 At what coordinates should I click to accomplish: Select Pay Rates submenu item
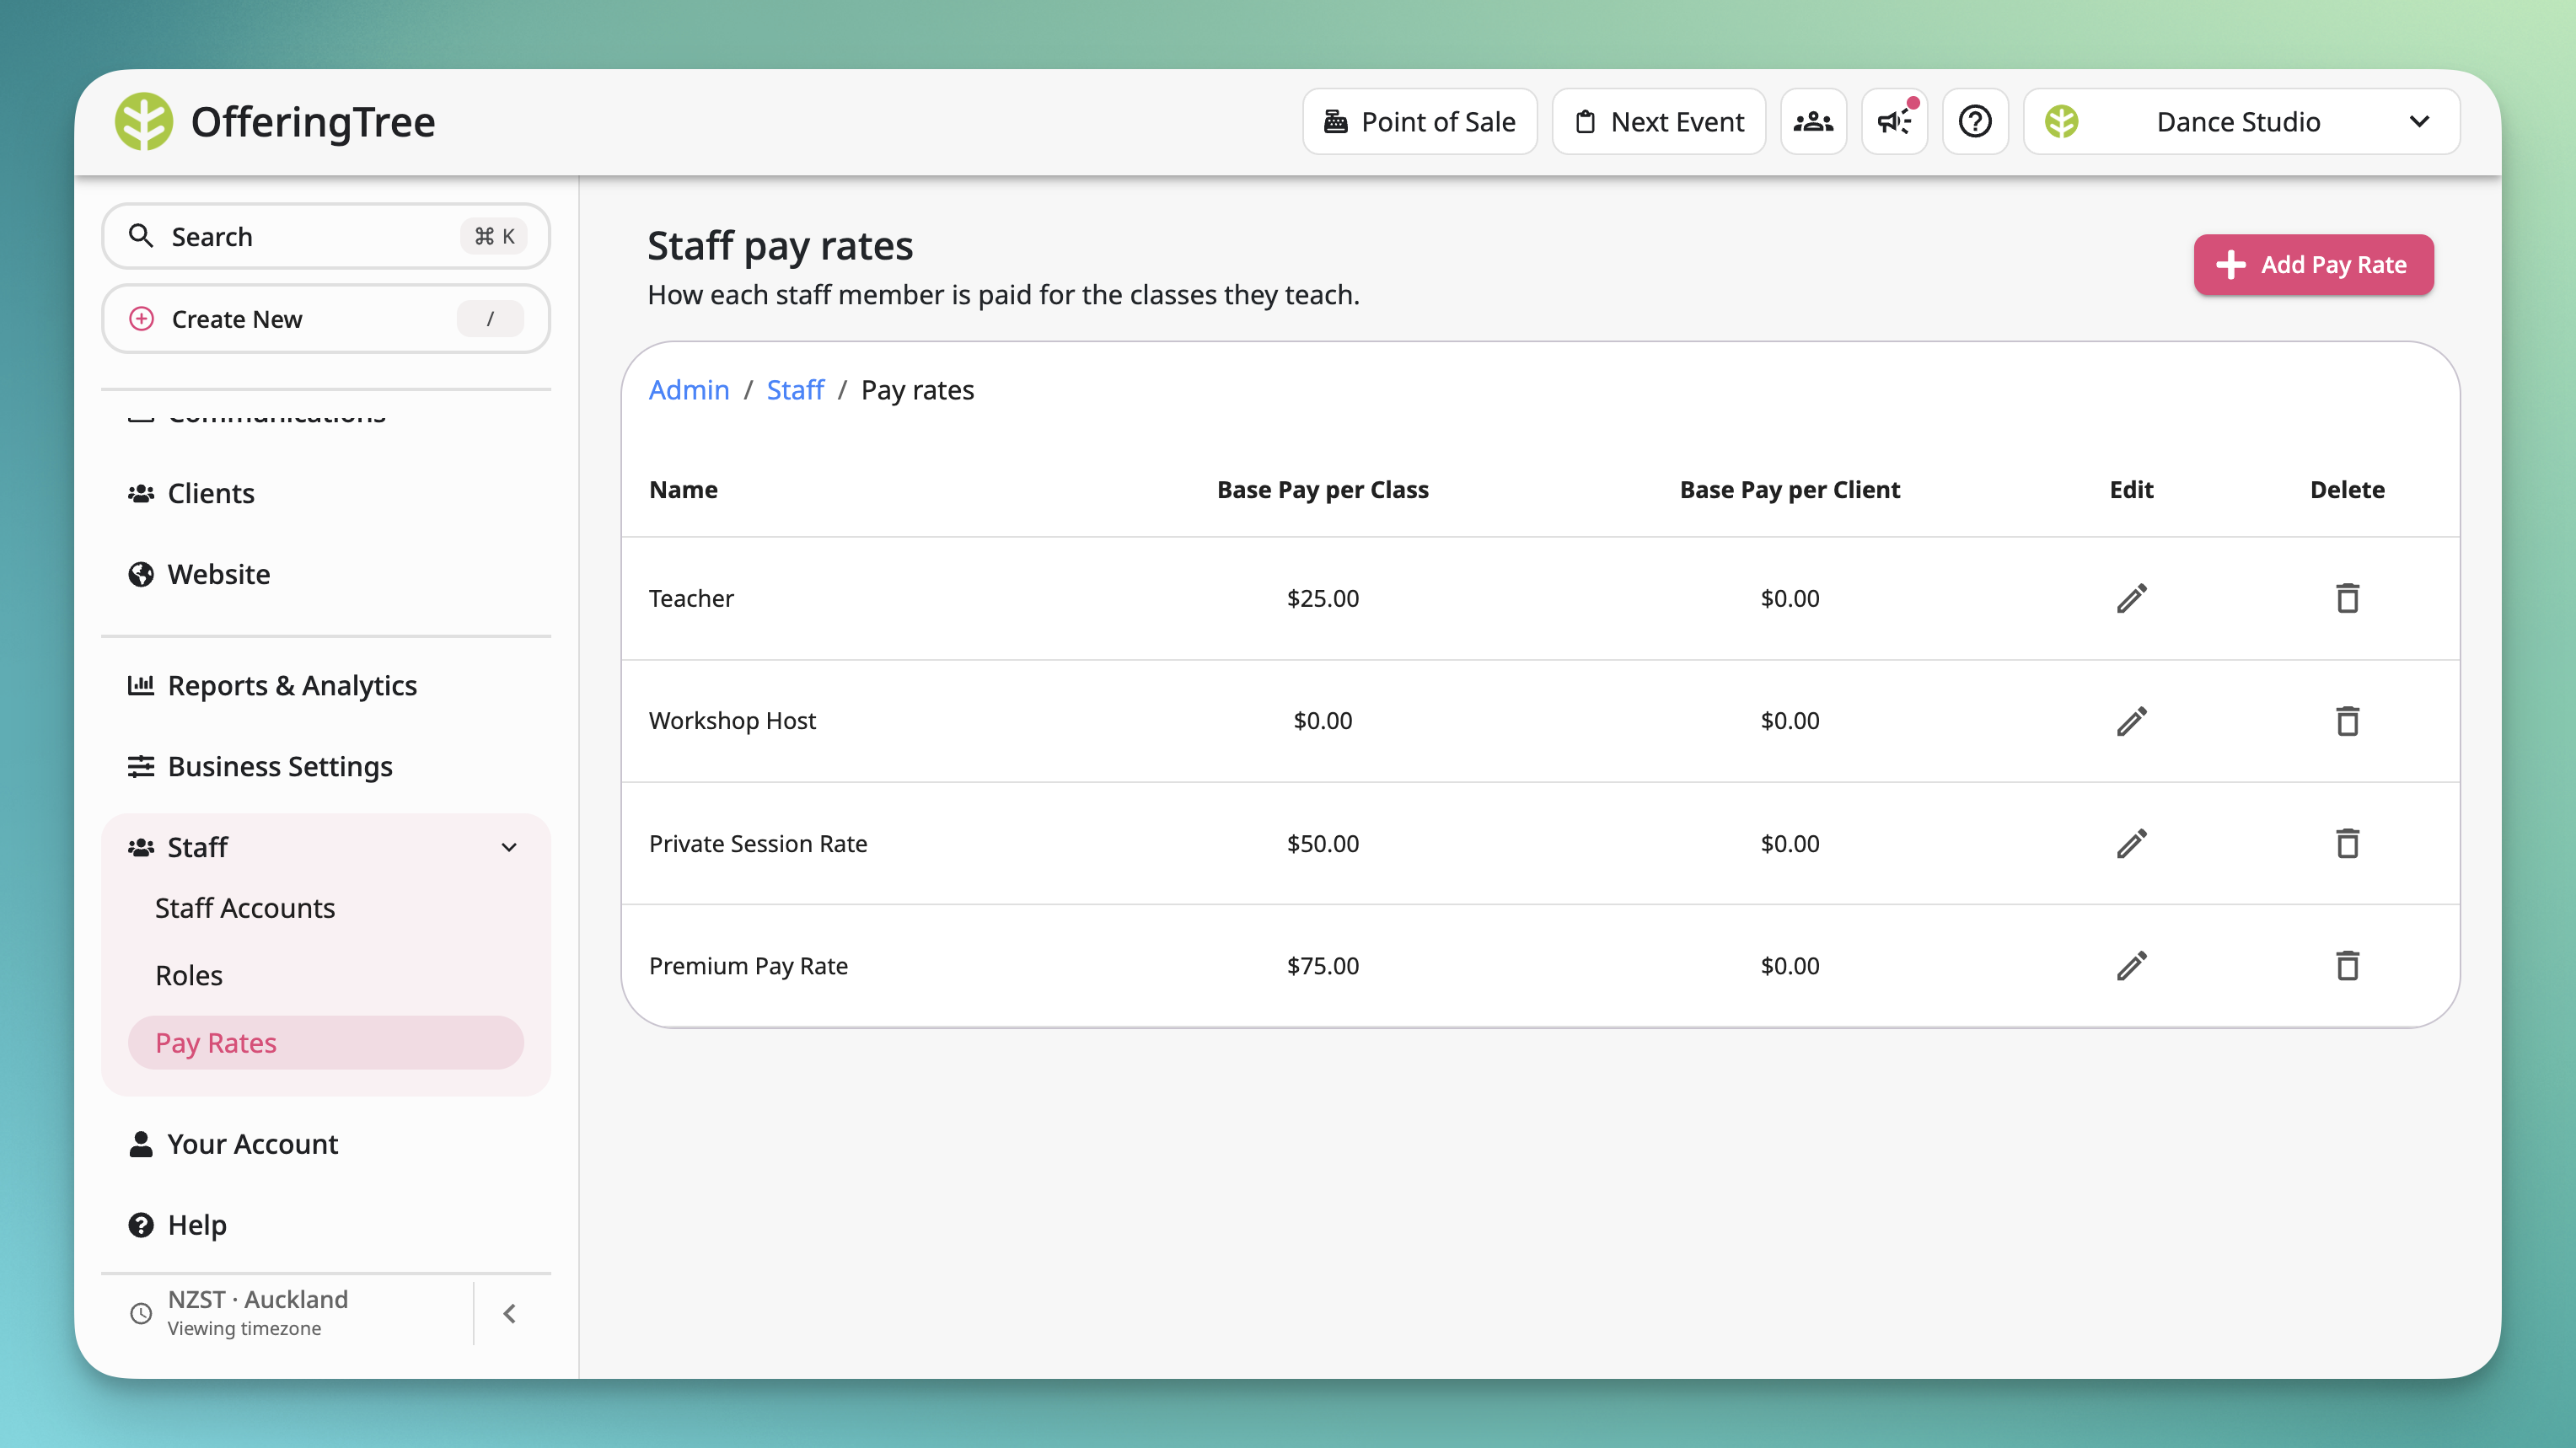(326, 1043)
